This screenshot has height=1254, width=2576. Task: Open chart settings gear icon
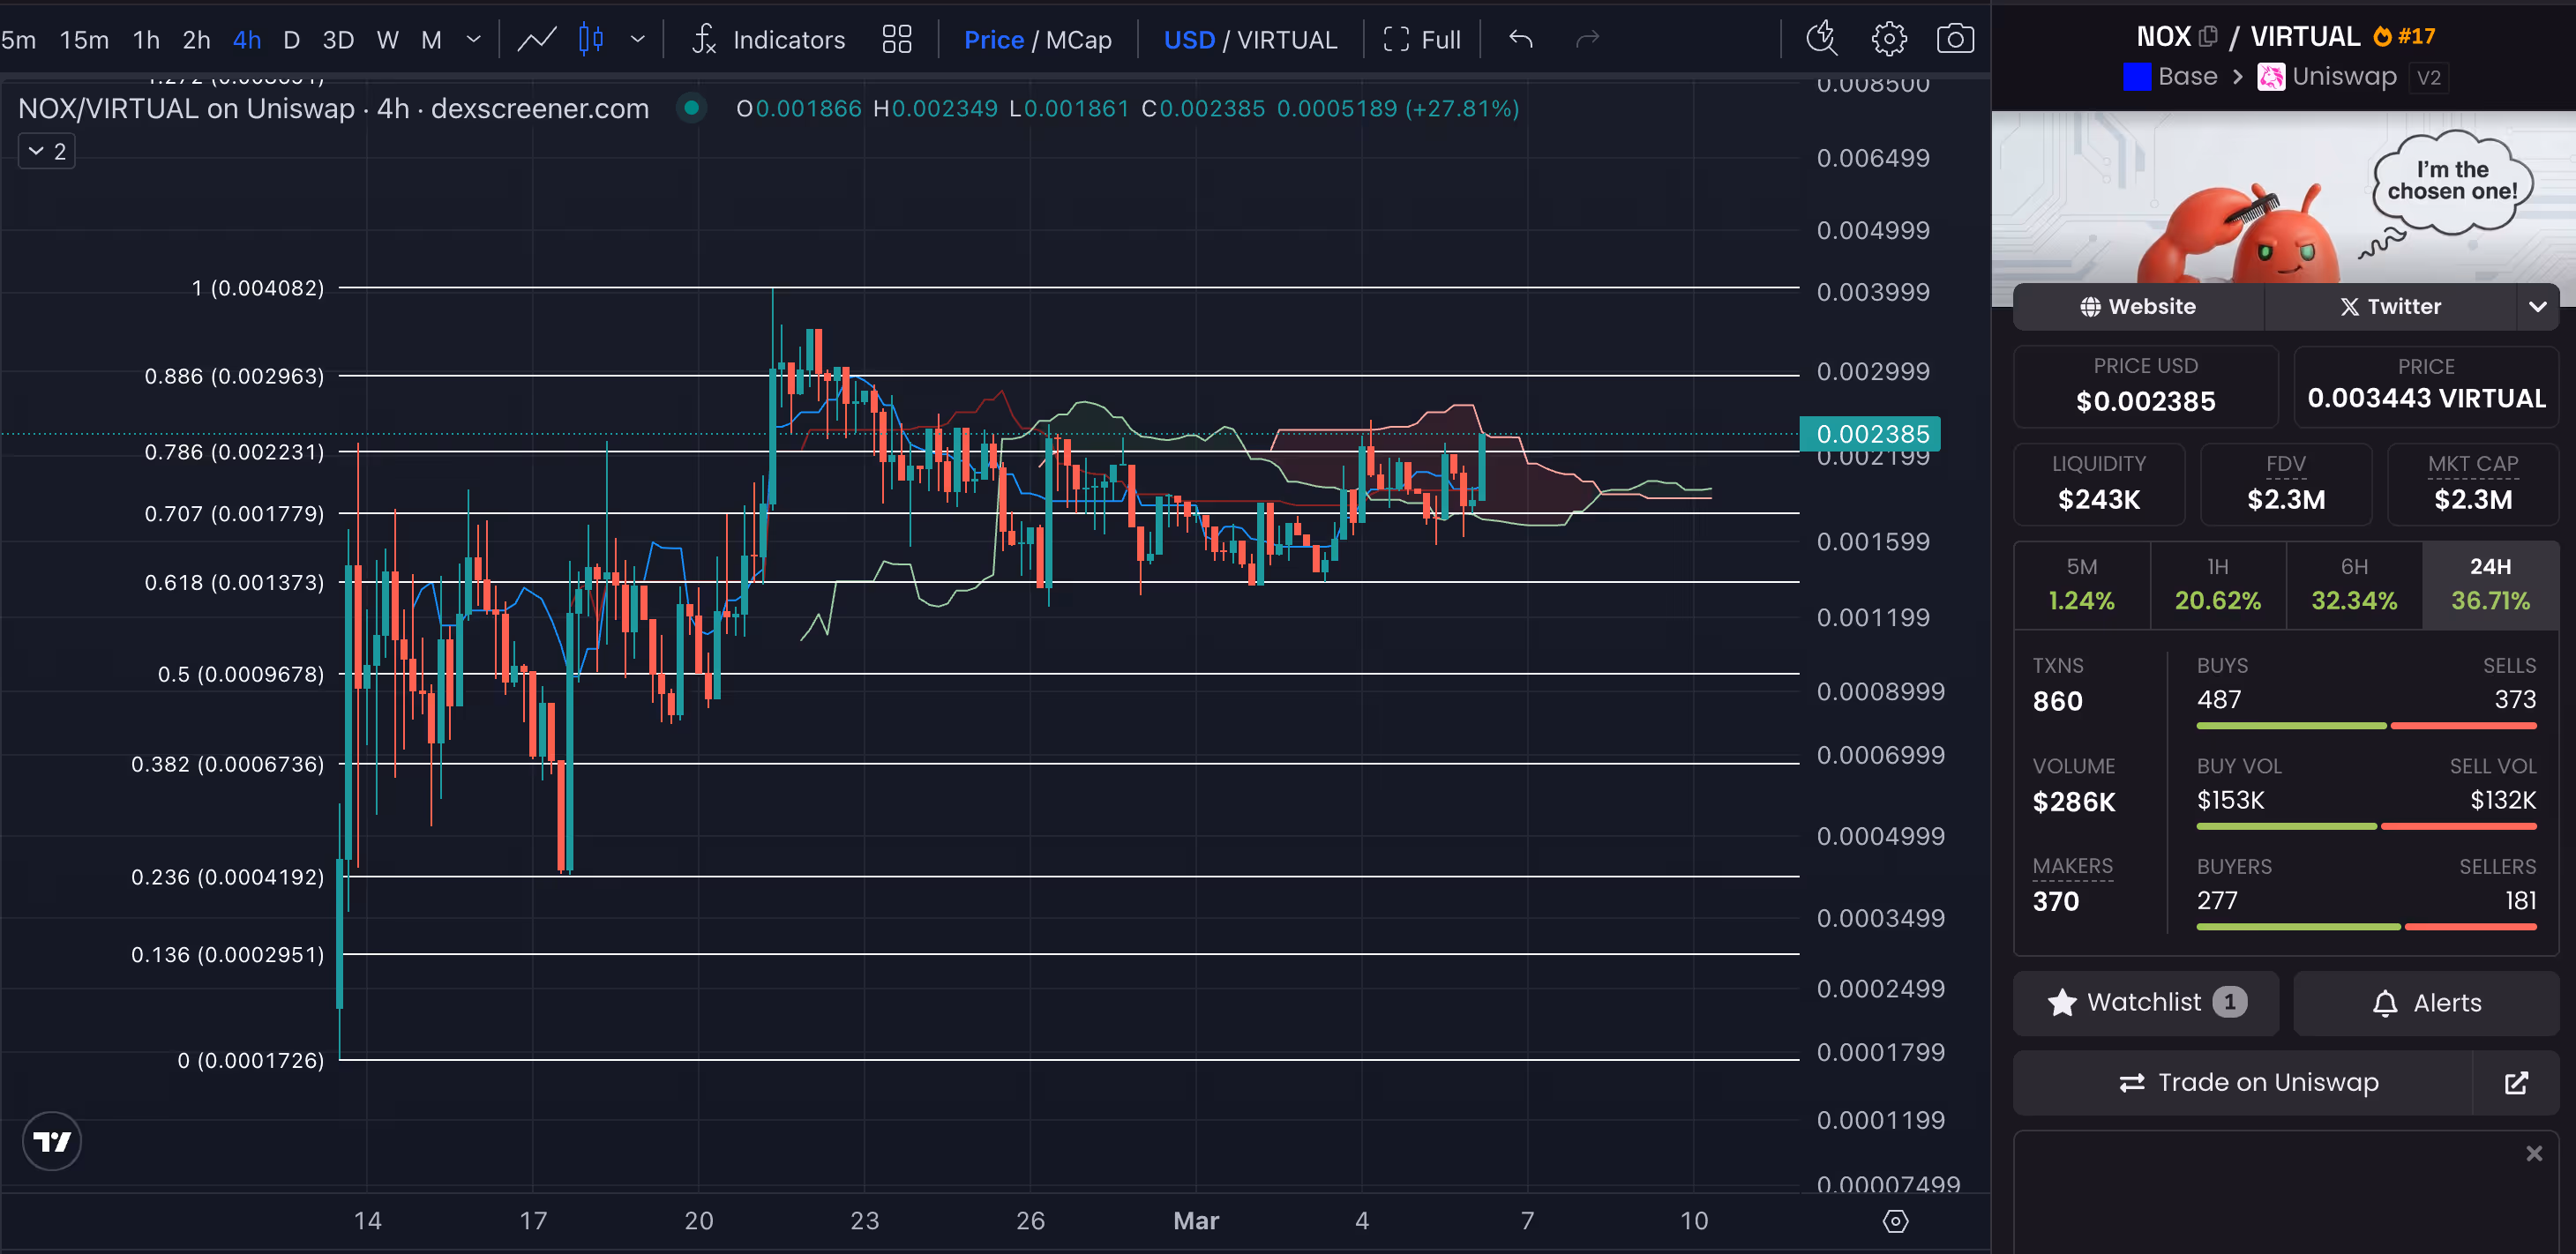pos(1888,40)
